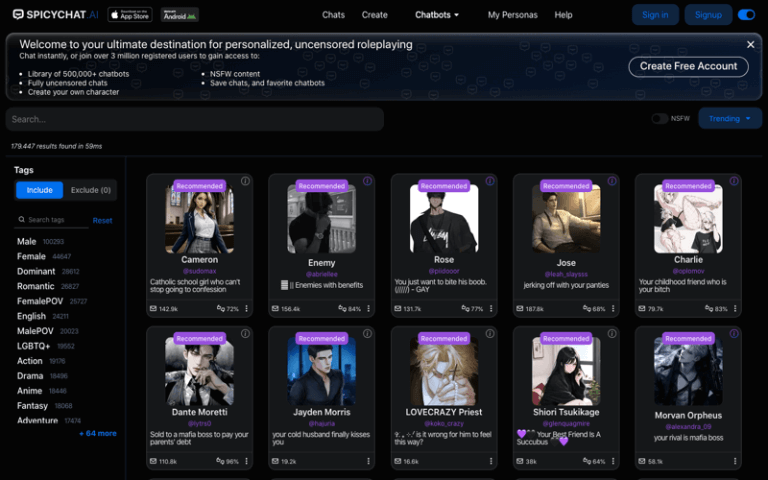Viewport: 768px width, 480px height.
Task: Open the info icon on Cameron's card
Action: 245,181
